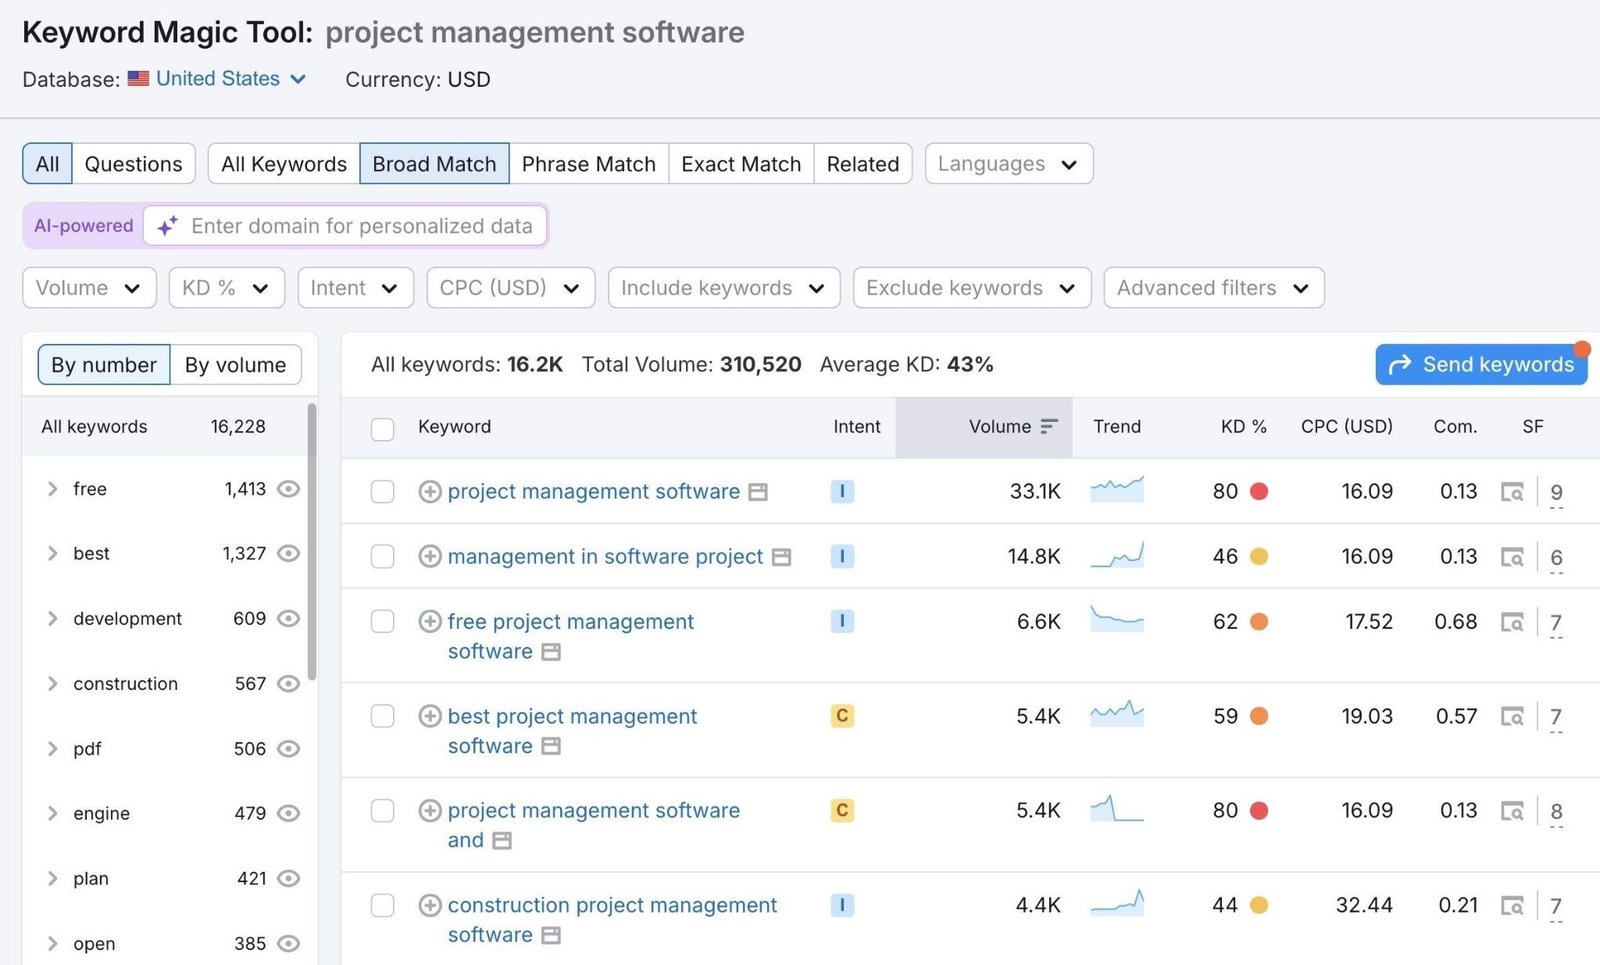Select the By number grouping button
Image resolution: width=1600 pixels, height=965 pixels.
tap(104, 365)
